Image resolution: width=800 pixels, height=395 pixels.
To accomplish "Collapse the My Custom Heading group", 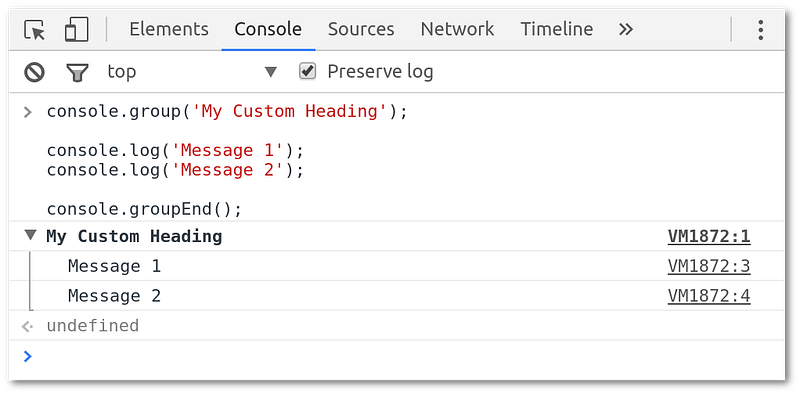I will coord(31,235).
